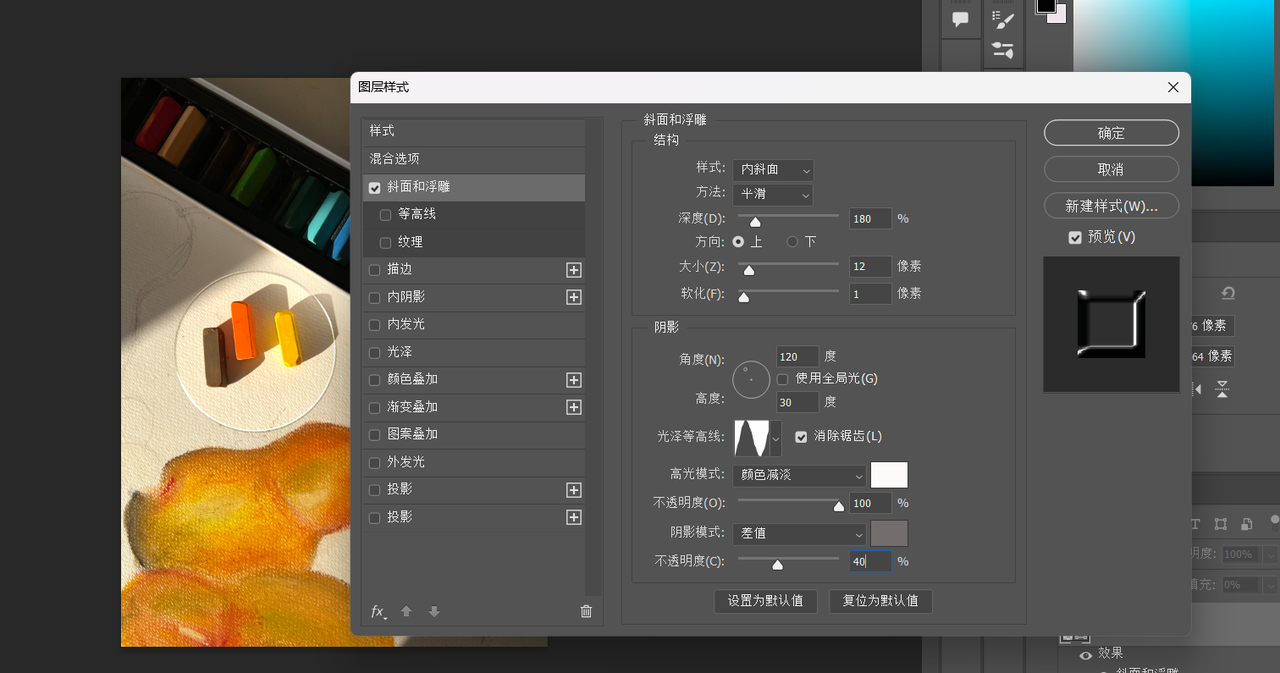Image resolution: width=1280 pixels, height=673 pixels.
Task: Add another 描边 effect with its plus icon
Action: (574, 270)
